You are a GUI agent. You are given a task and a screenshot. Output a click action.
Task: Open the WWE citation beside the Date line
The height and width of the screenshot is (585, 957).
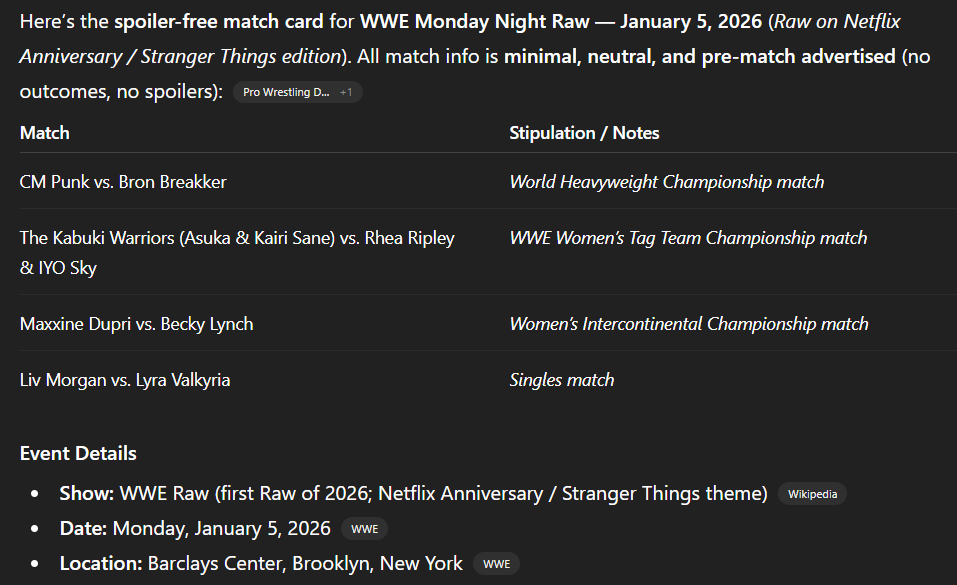[364, 529]
